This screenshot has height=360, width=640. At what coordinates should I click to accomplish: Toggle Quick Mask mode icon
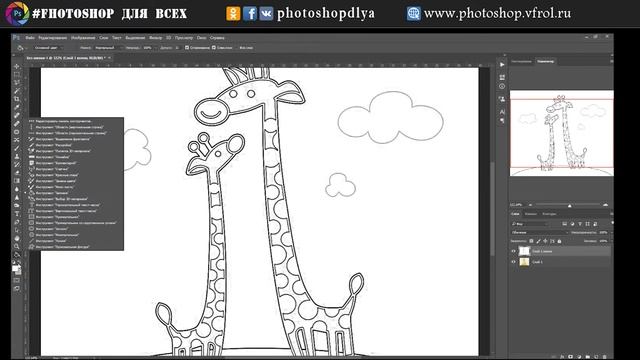coord(17,280)
